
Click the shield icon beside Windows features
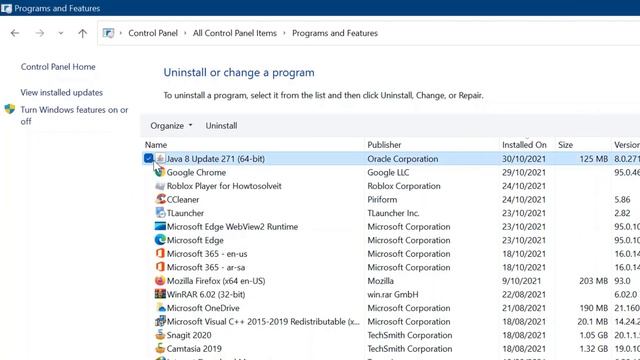(10, 109)
